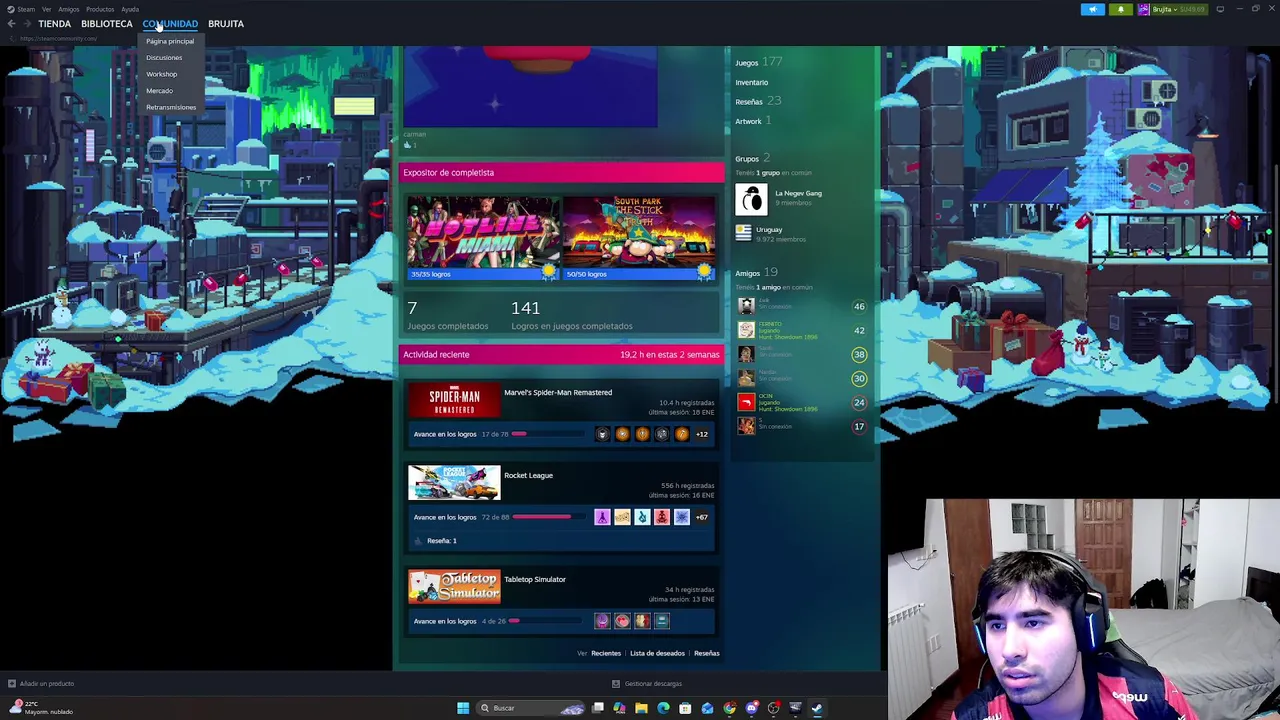Reload the page with the refresh icon
Image resolution: width=1280 pixels, height=720 pixels.
(11, 39)
